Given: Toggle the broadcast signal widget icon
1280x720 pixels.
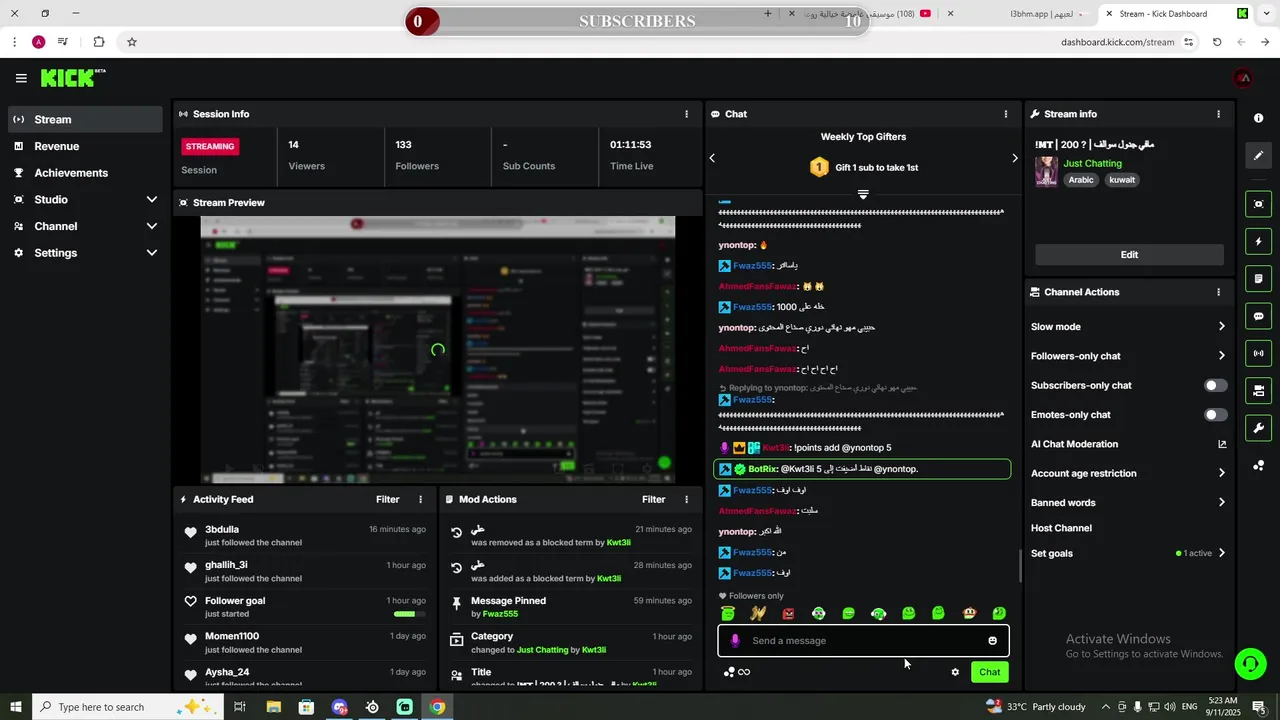Looking at the screenshot, I should 1258,353.
